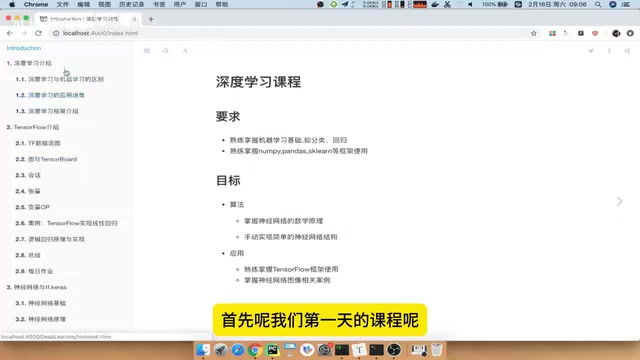640x360 pixels.
Task: Open section 1.3 深度学习框架介绍
Action: 47,111
